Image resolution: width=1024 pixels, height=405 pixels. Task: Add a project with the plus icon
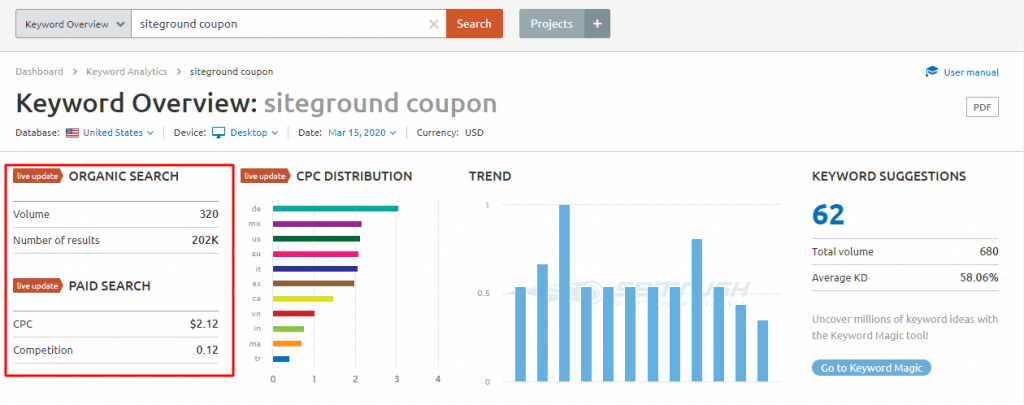[x=597, y=24]
